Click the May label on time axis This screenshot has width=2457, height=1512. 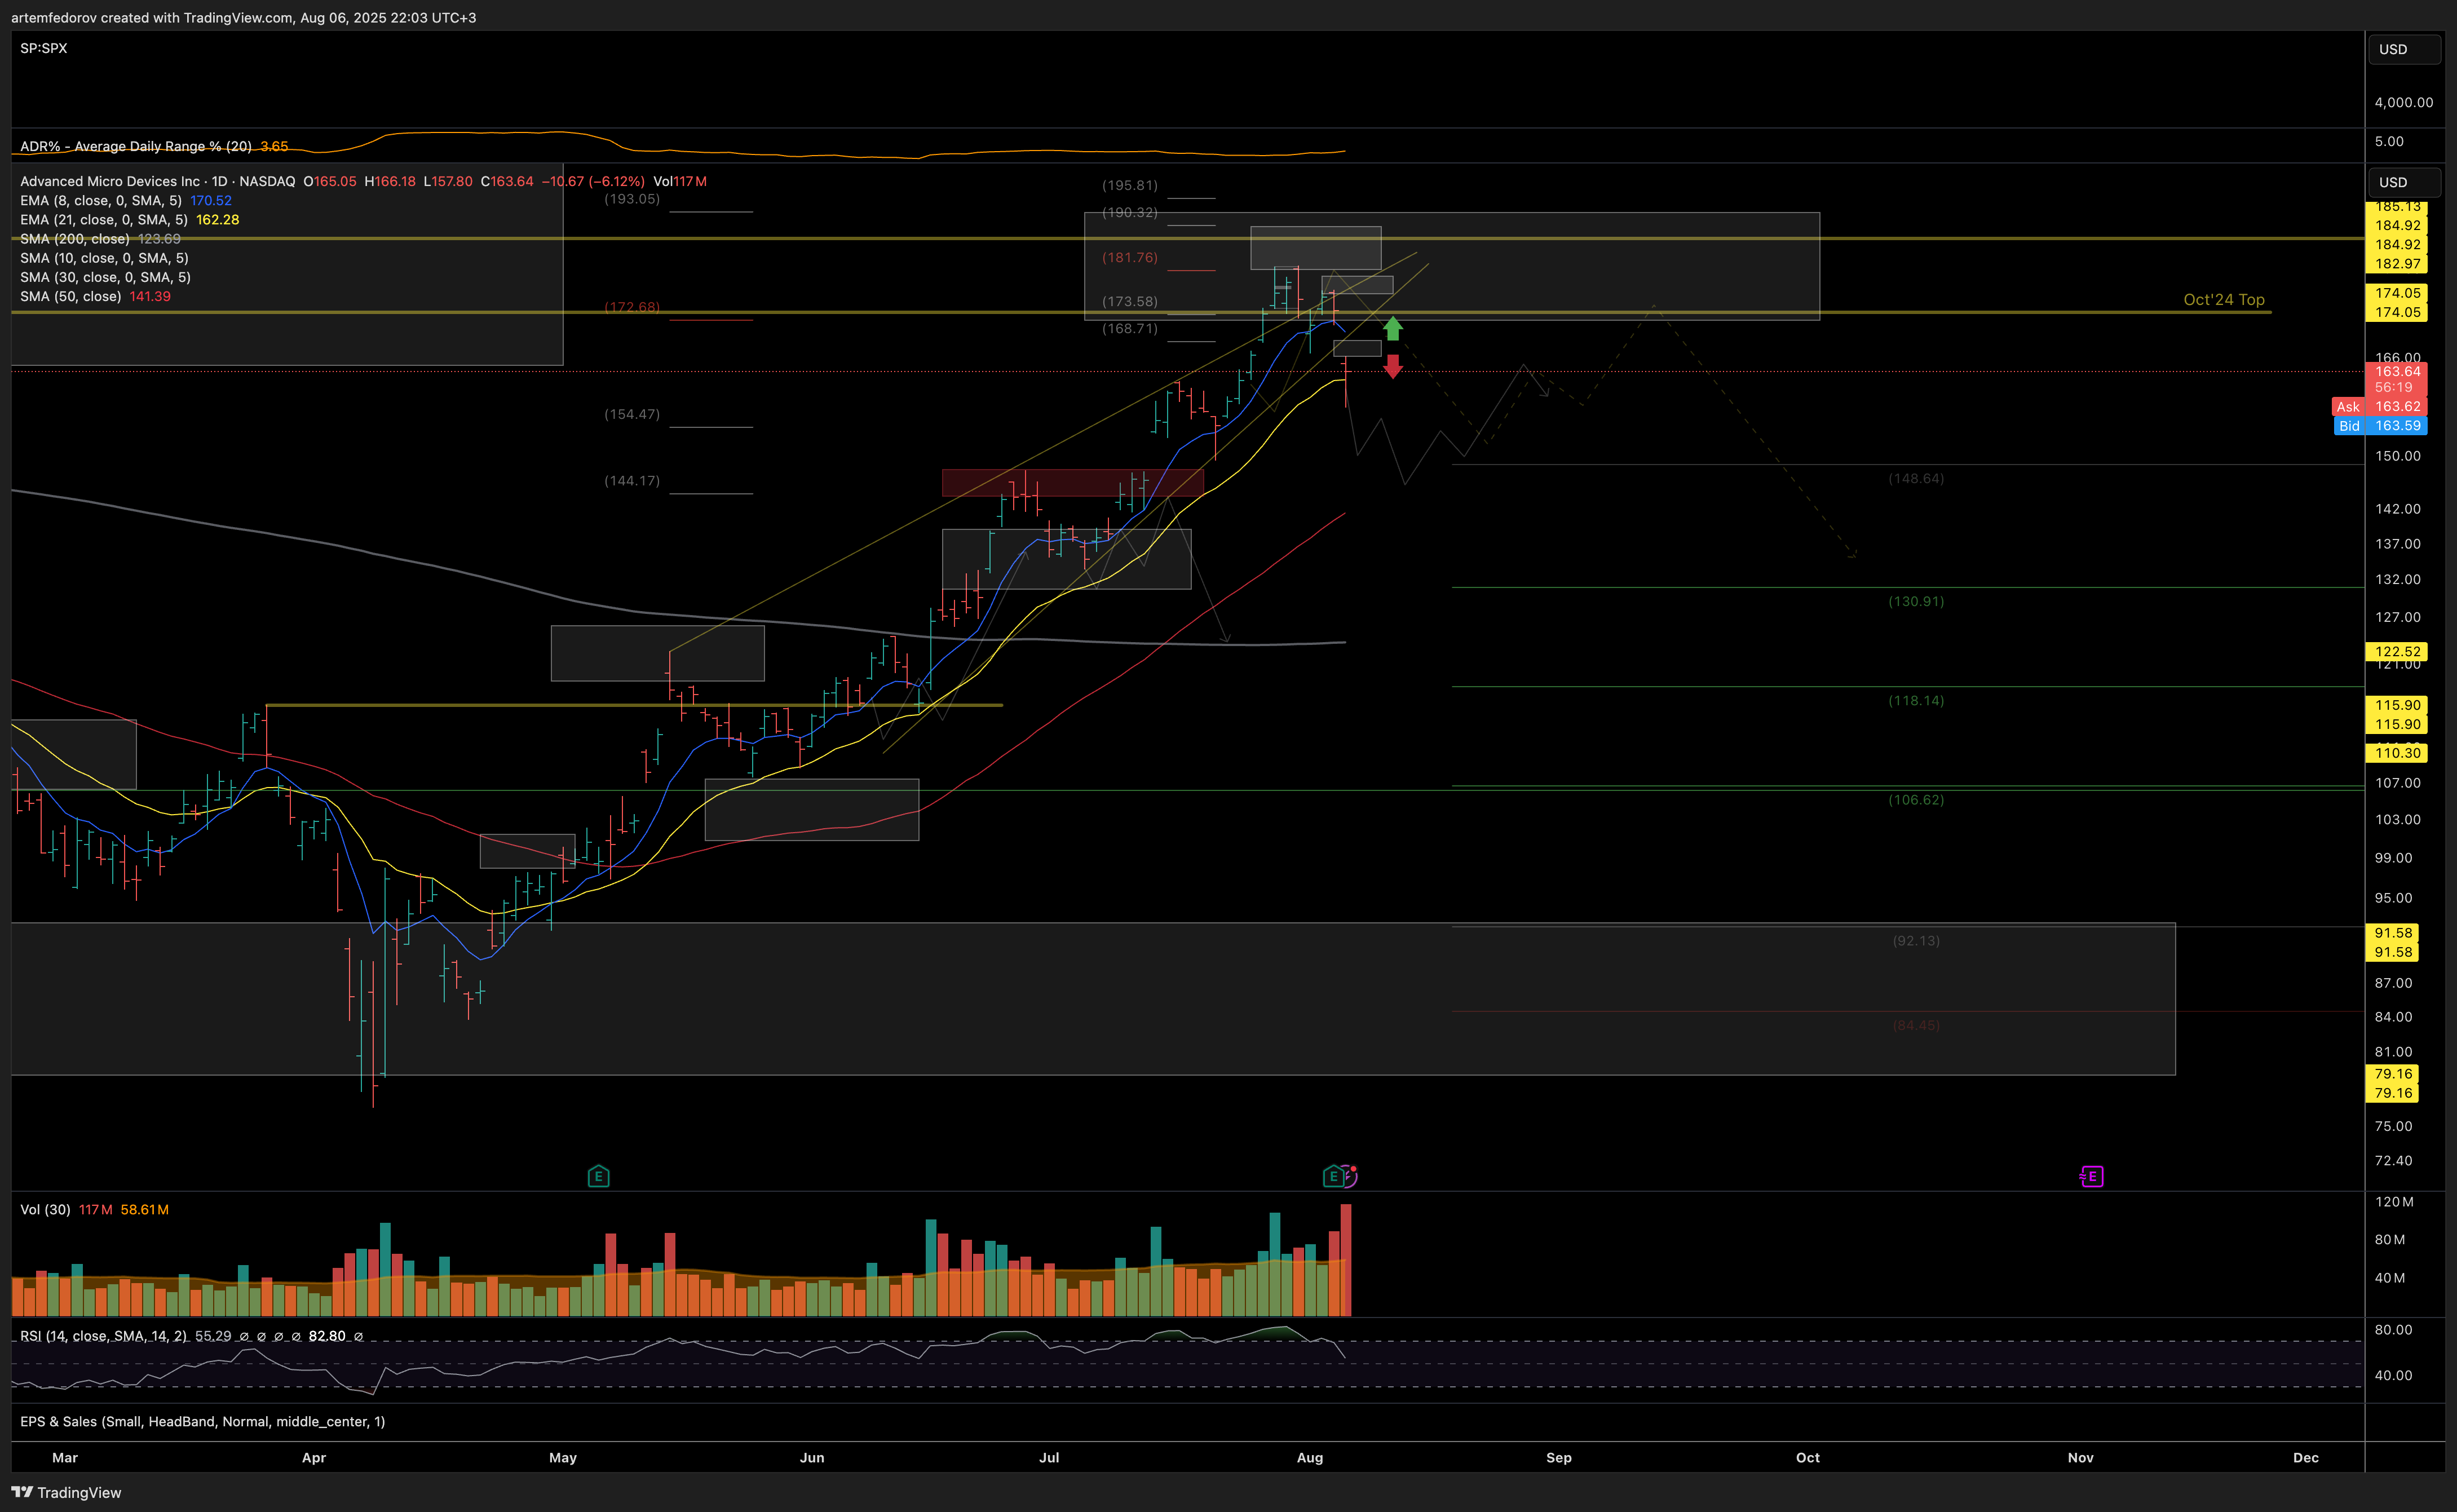coord(563,1457)
